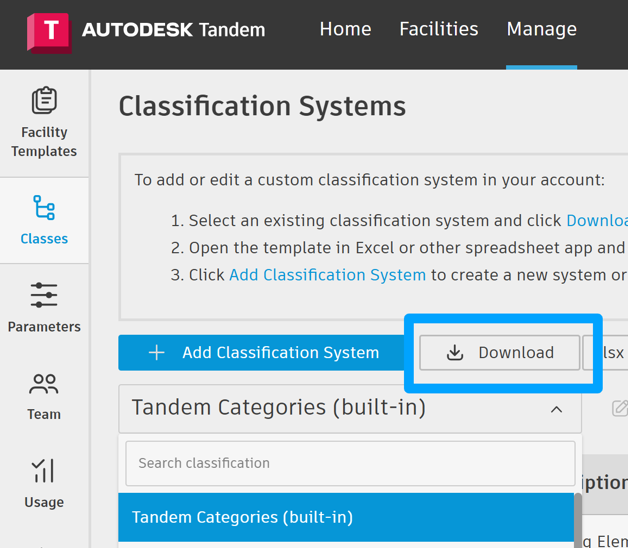
Task: Click the plus icon on Add Classification System
Action: point(156,352)
